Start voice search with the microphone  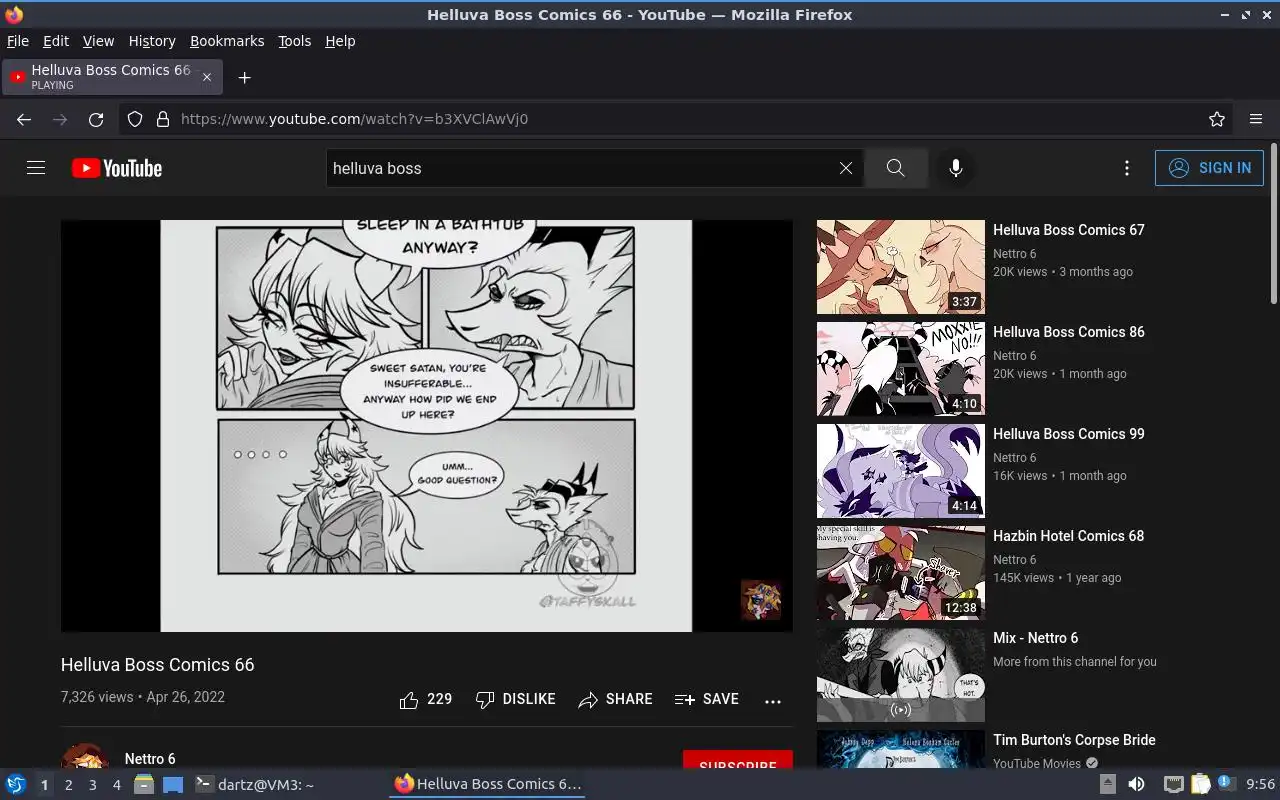[x=956, y=168]
